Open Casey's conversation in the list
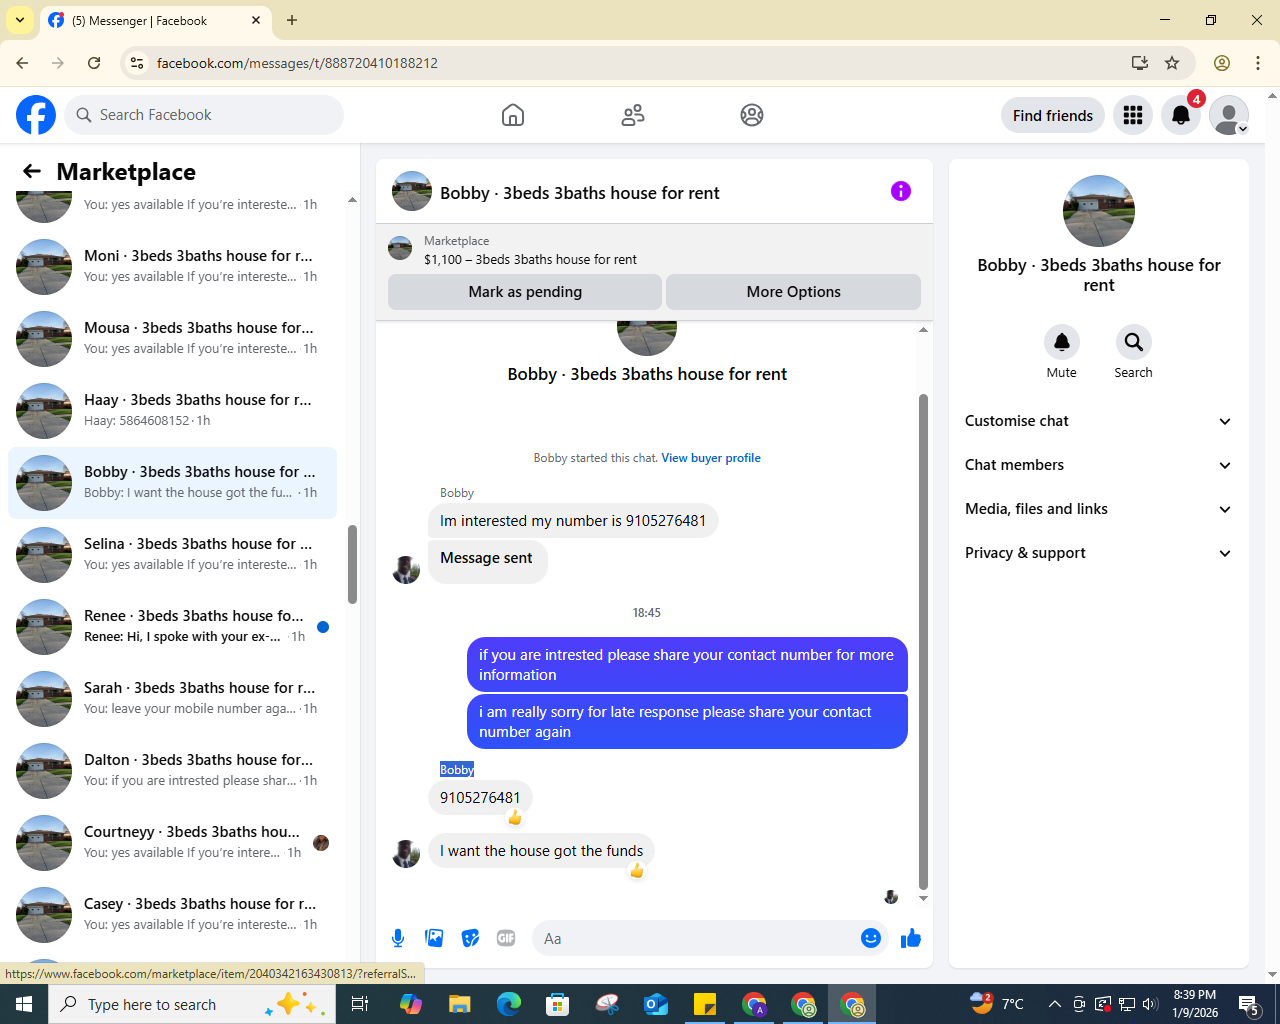1280x1024 pixels. [x=172, y=915]
